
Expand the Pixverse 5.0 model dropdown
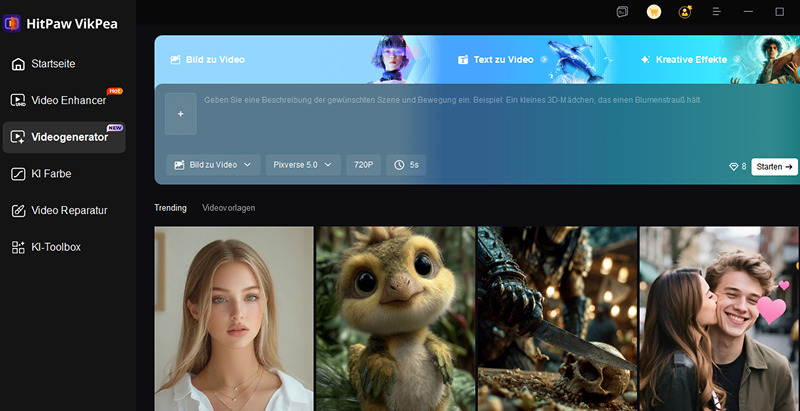coord(303,165)
